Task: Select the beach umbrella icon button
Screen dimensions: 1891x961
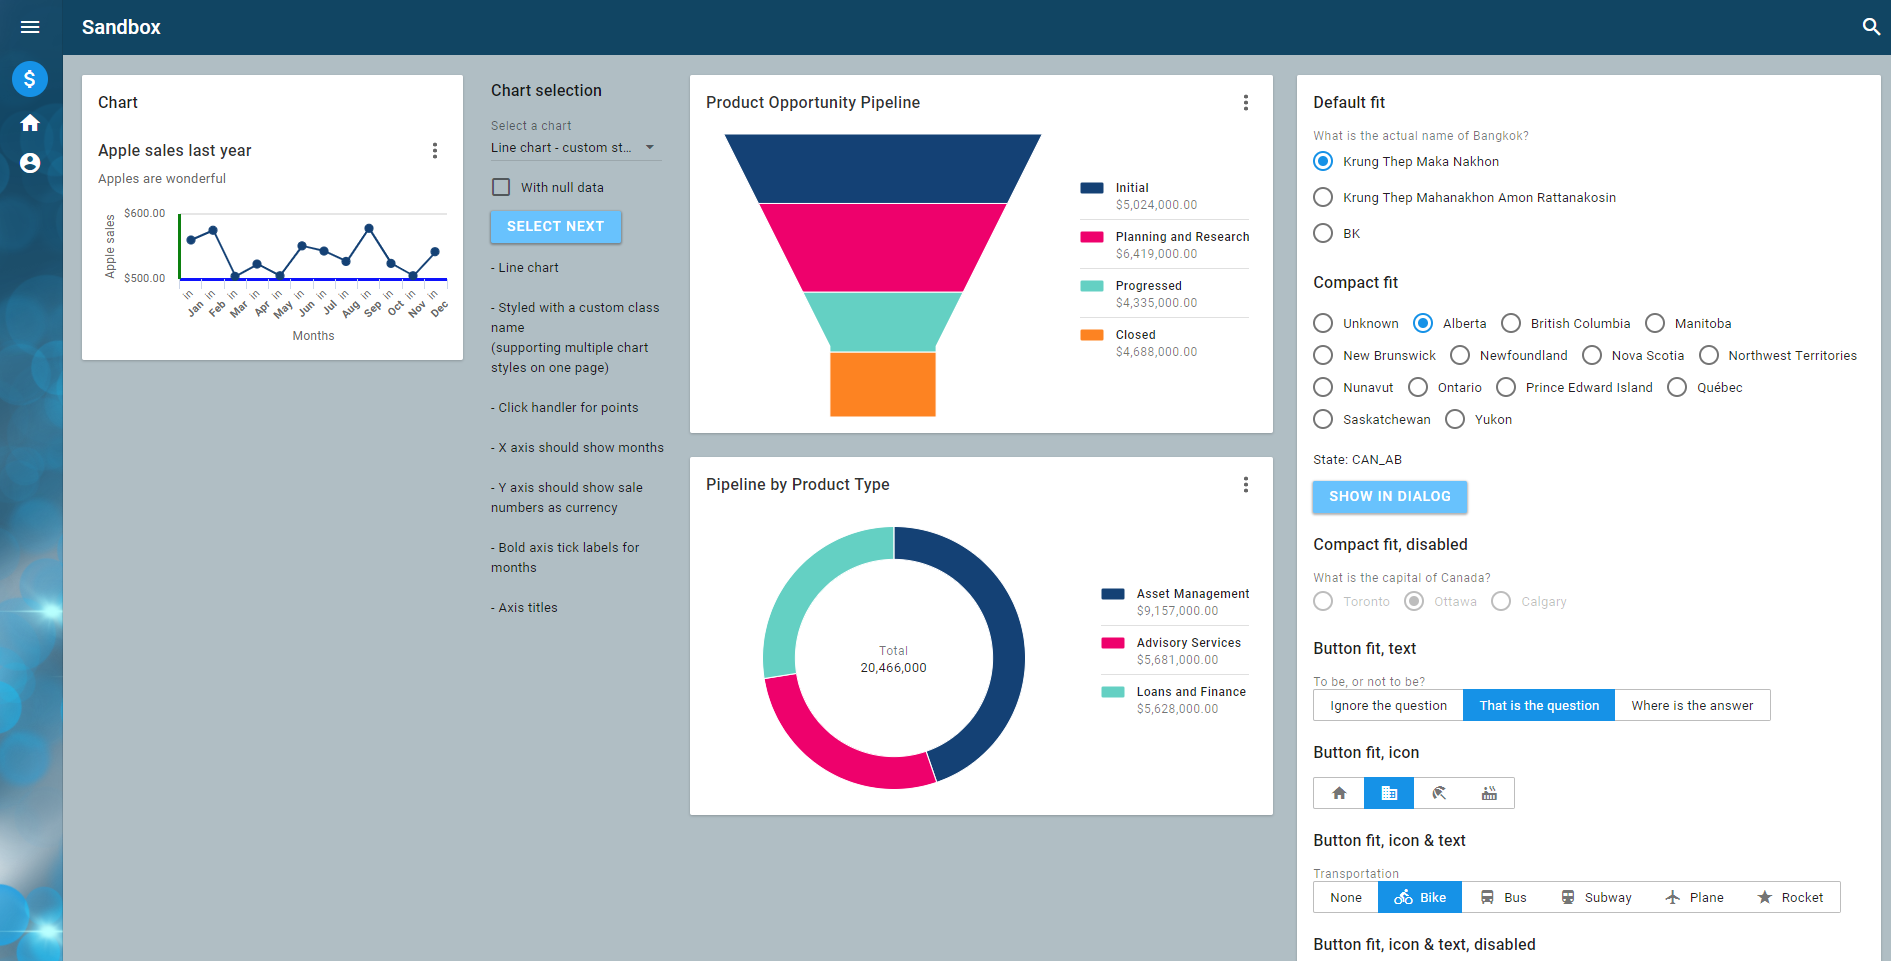Action: 1439,793
